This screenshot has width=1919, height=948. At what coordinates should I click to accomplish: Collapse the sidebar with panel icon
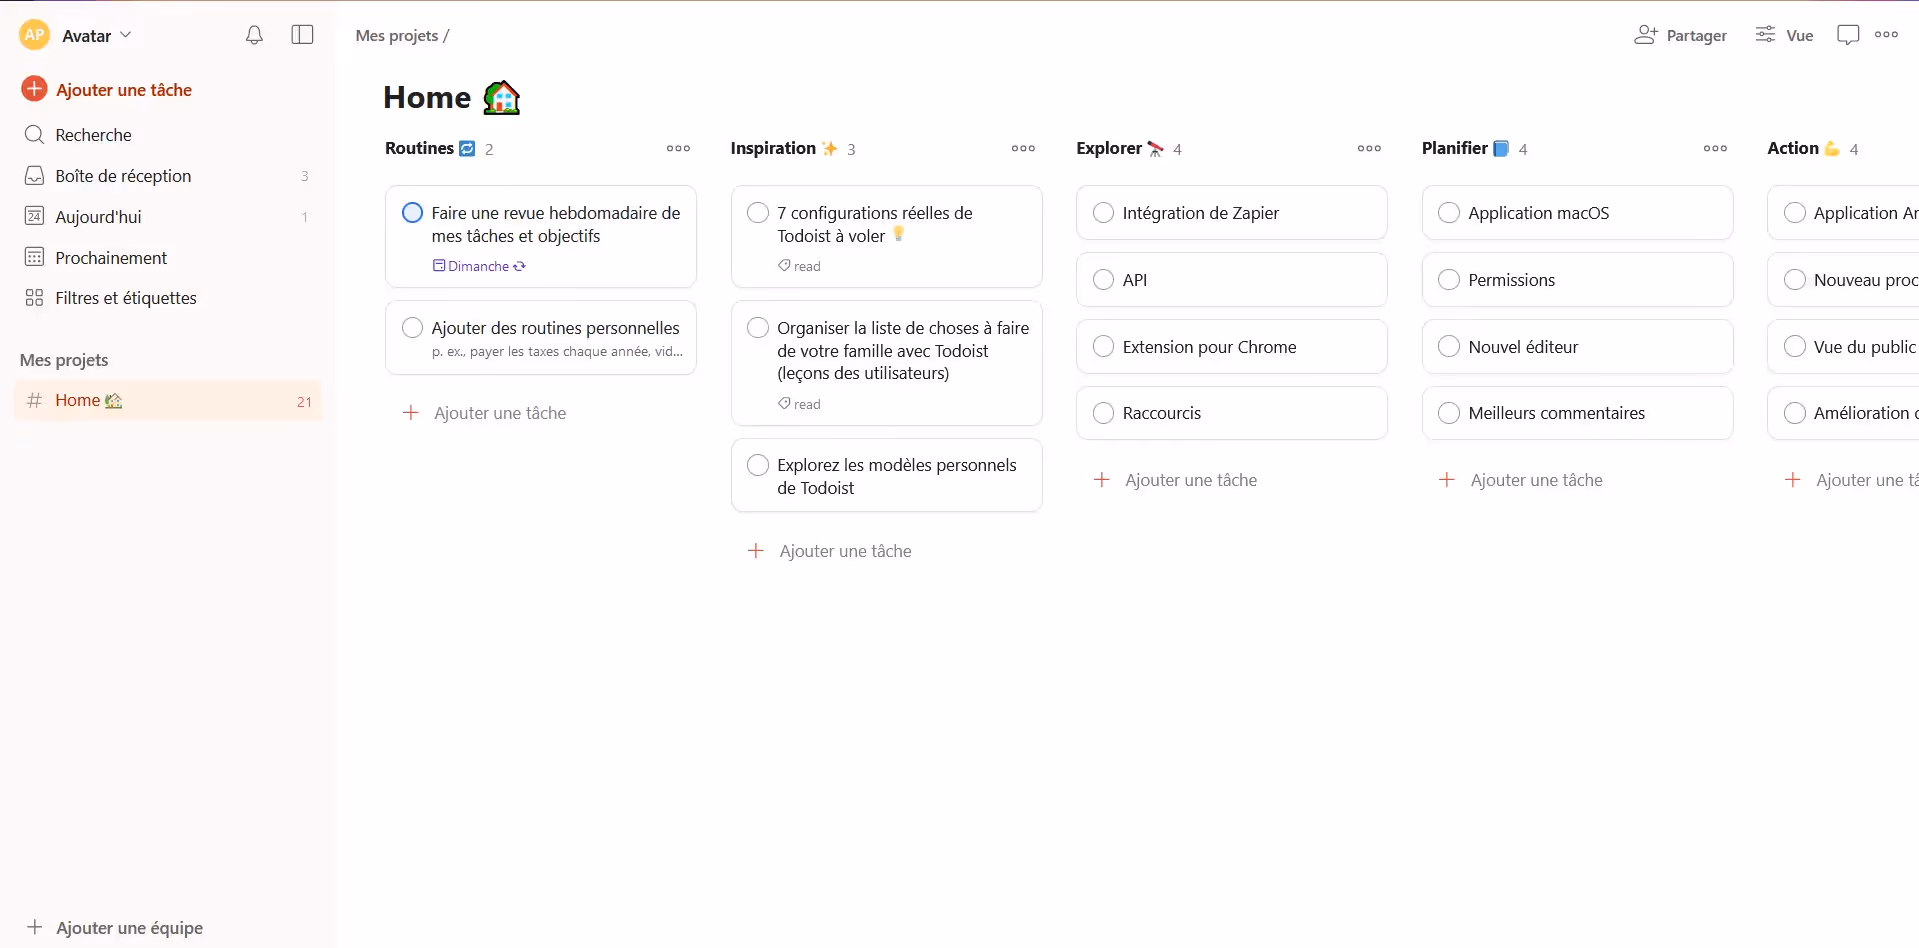(x=302, y=35)
